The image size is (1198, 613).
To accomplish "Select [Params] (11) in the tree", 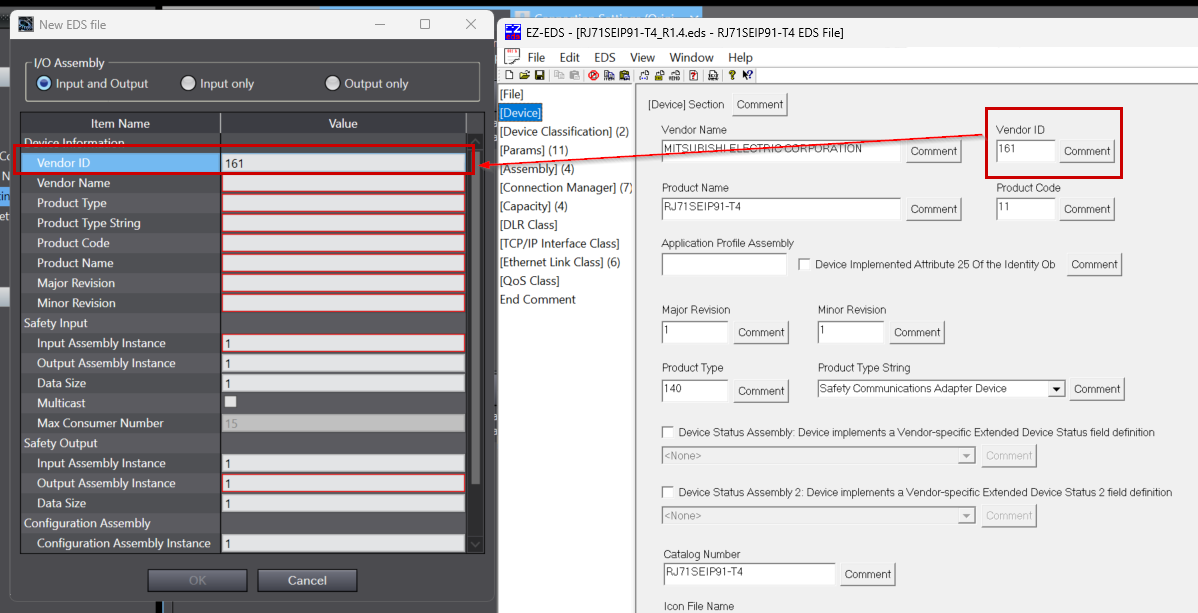I will [533, 150].
